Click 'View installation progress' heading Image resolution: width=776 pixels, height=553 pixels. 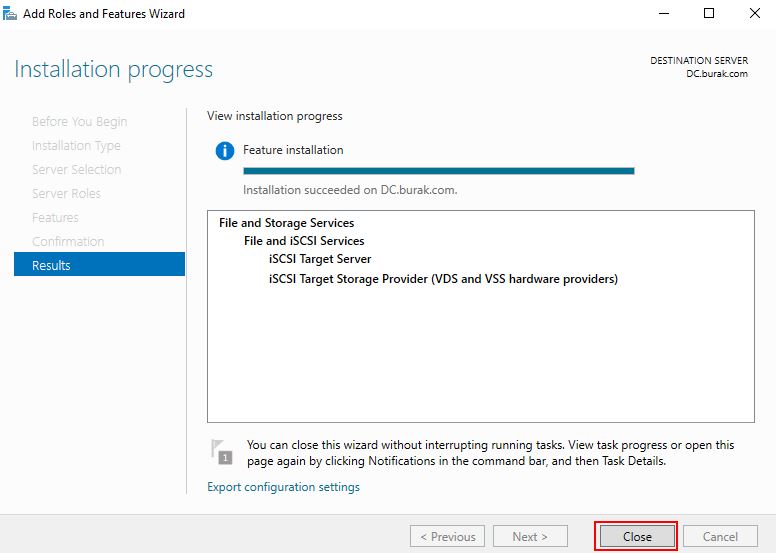275,116
